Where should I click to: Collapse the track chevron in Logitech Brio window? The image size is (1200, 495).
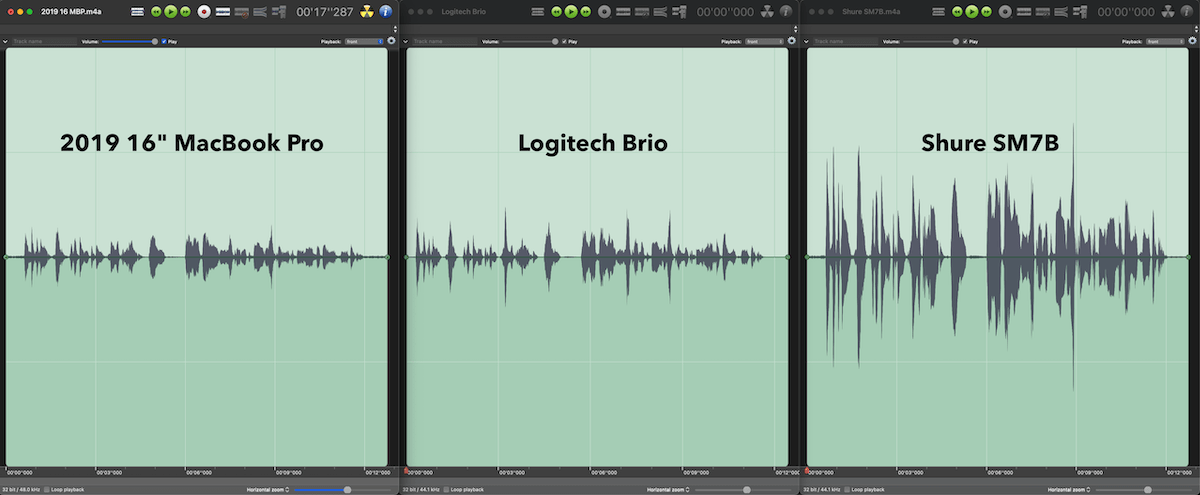pos(405,42)
